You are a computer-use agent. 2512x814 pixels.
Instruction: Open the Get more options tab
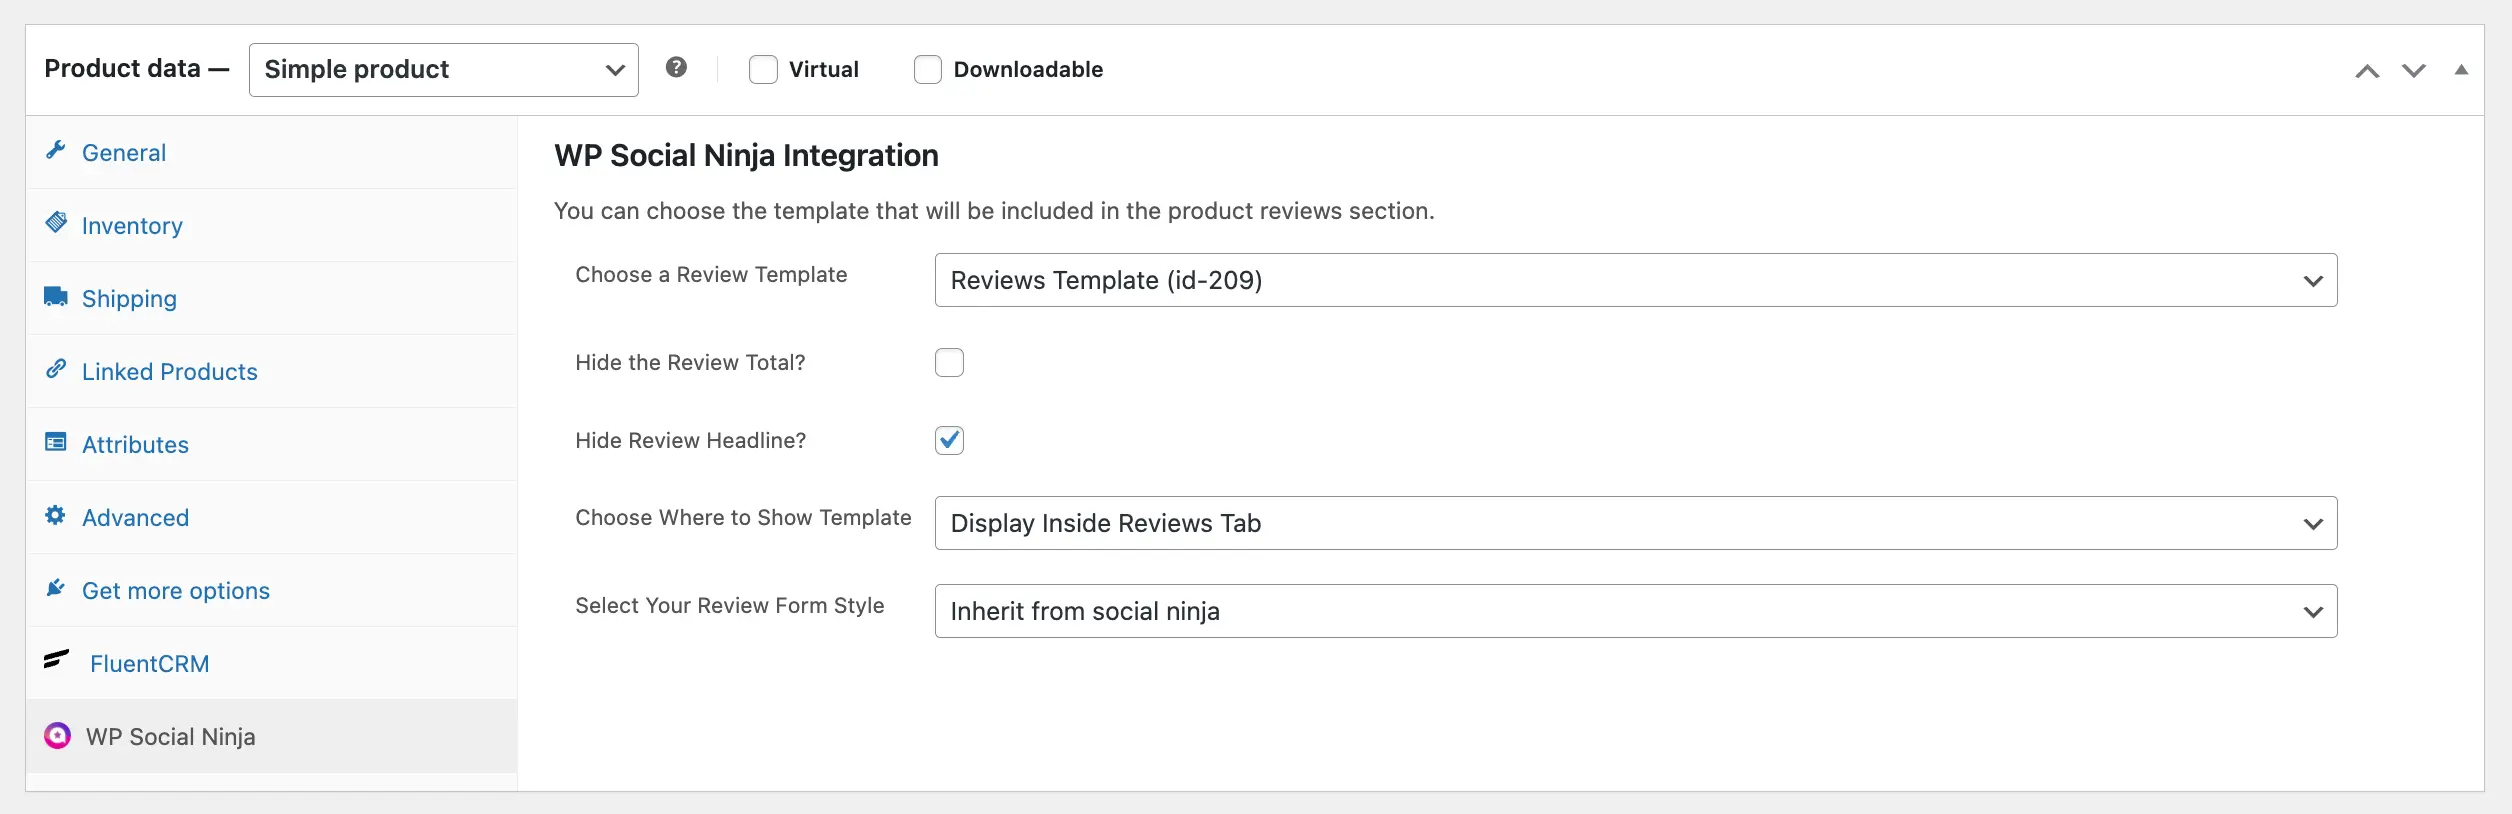[x=175, y=591]
